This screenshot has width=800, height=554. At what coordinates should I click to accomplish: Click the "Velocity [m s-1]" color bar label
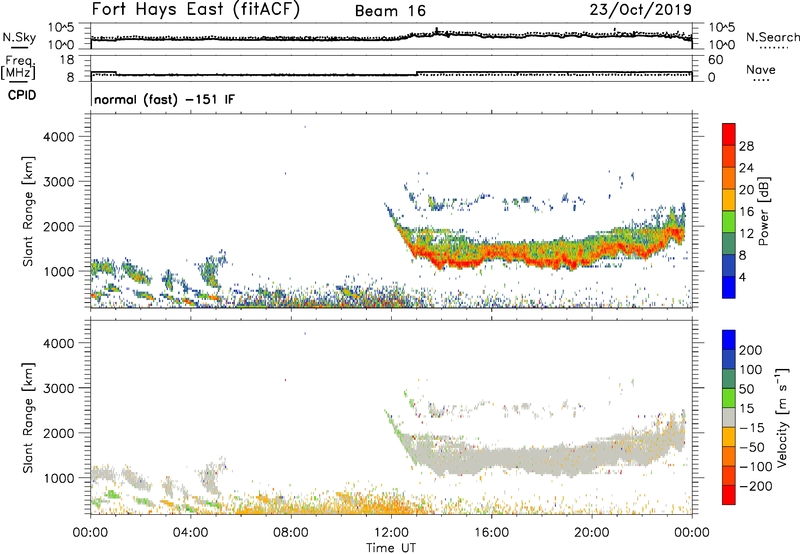[x=782, y=417]
